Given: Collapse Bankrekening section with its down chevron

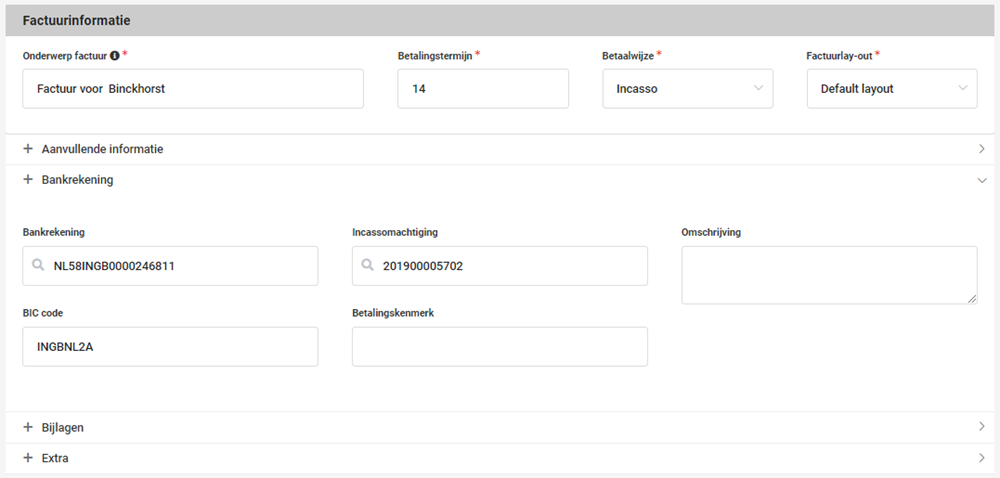Looking at the screenshot, I should tap(982, 180).
